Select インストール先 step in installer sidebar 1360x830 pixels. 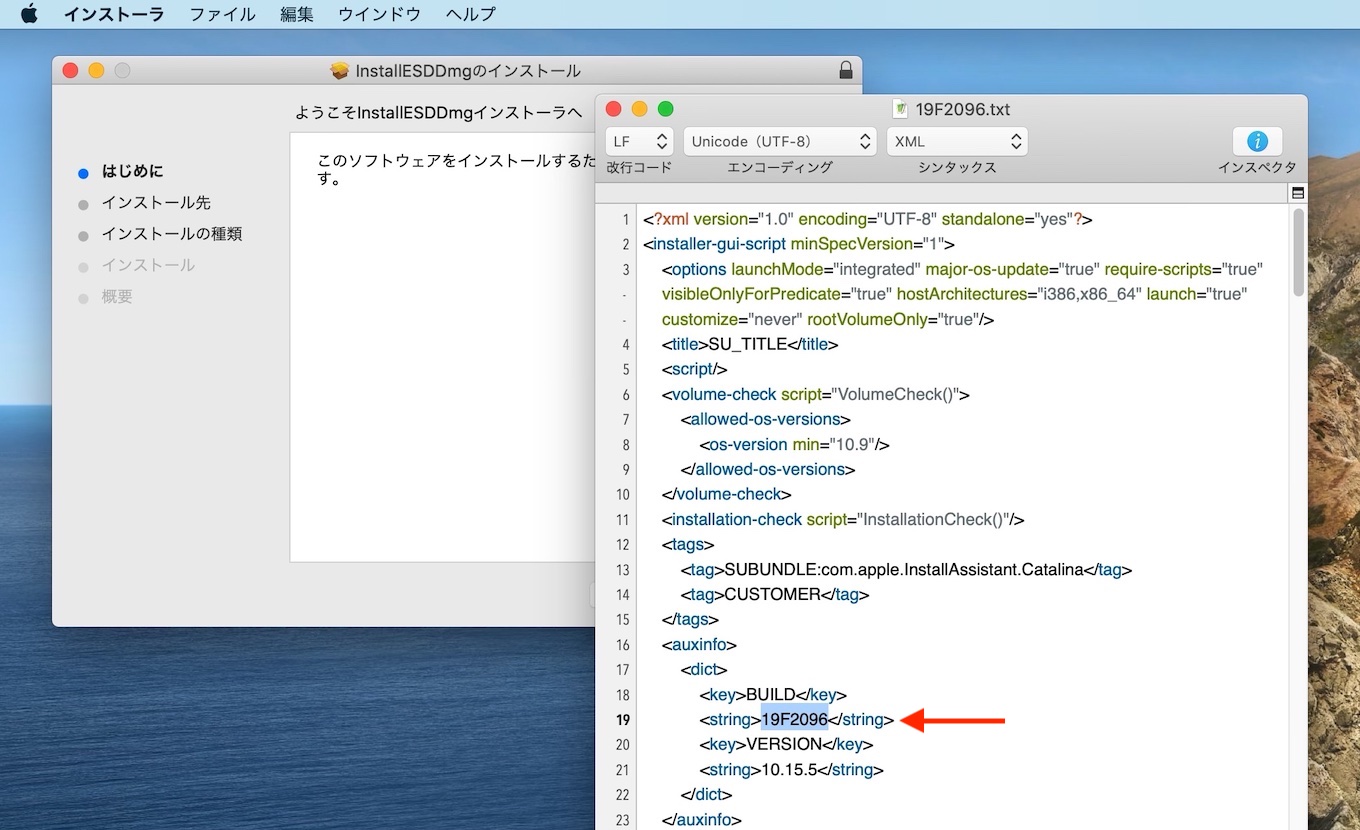pos(156,203)
